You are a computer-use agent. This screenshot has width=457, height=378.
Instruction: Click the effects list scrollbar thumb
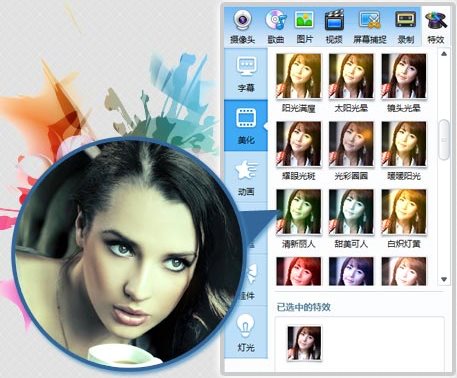coord(444,140)
